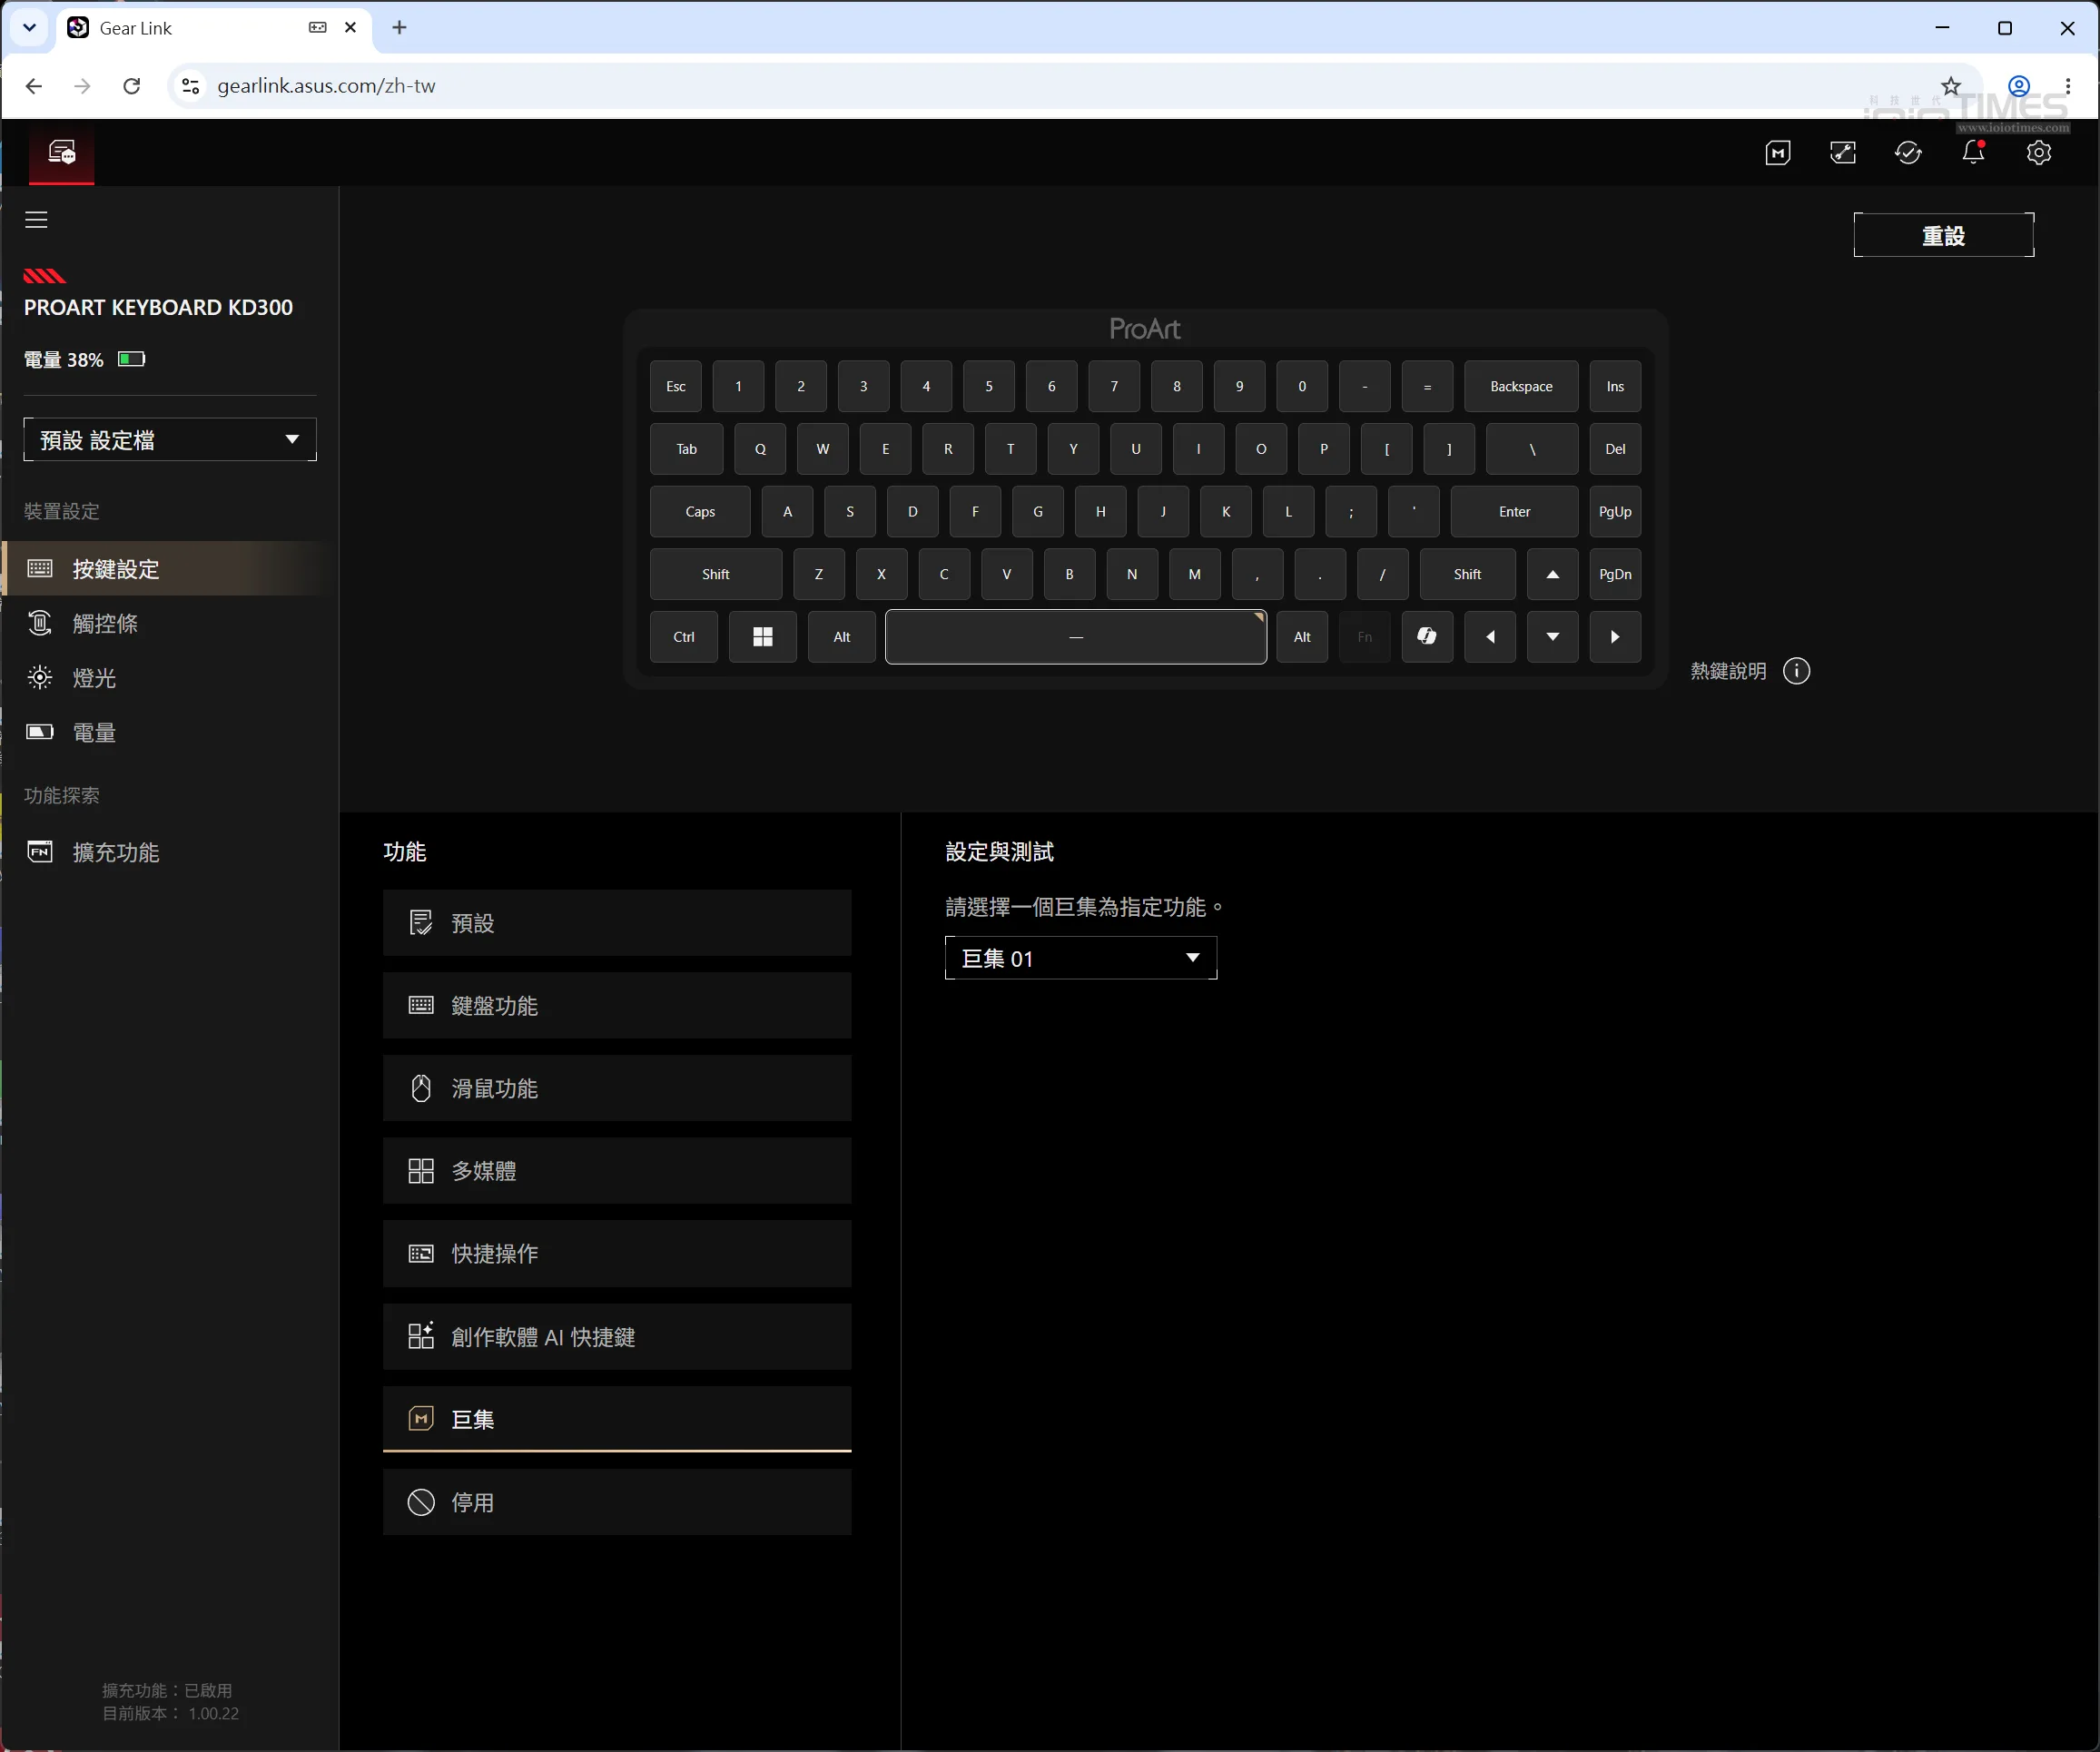Image resolution: width=2100 pixels, height=1752 pixels.
Task: Open Chrome profile icon
Action: pos(2019,86)
